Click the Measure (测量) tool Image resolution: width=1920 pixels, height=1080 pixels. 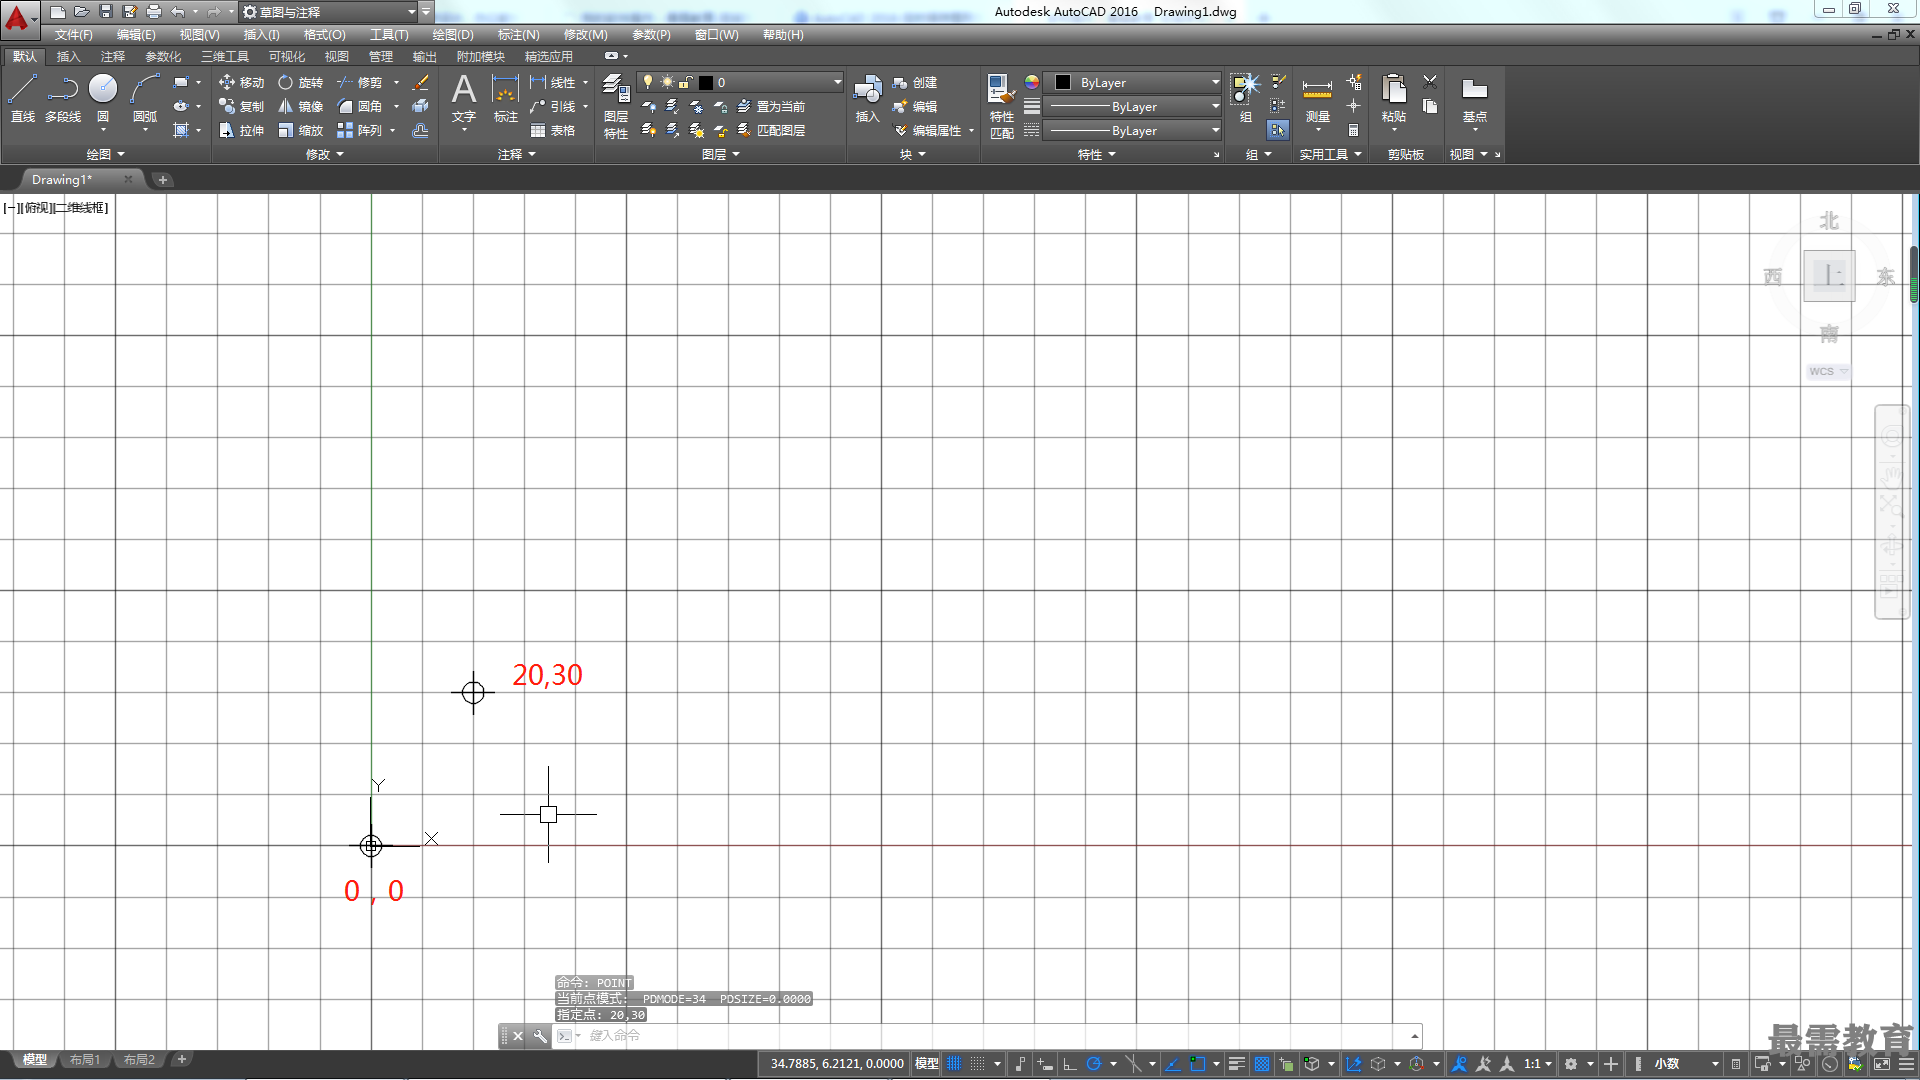(x=1317, y=98)
